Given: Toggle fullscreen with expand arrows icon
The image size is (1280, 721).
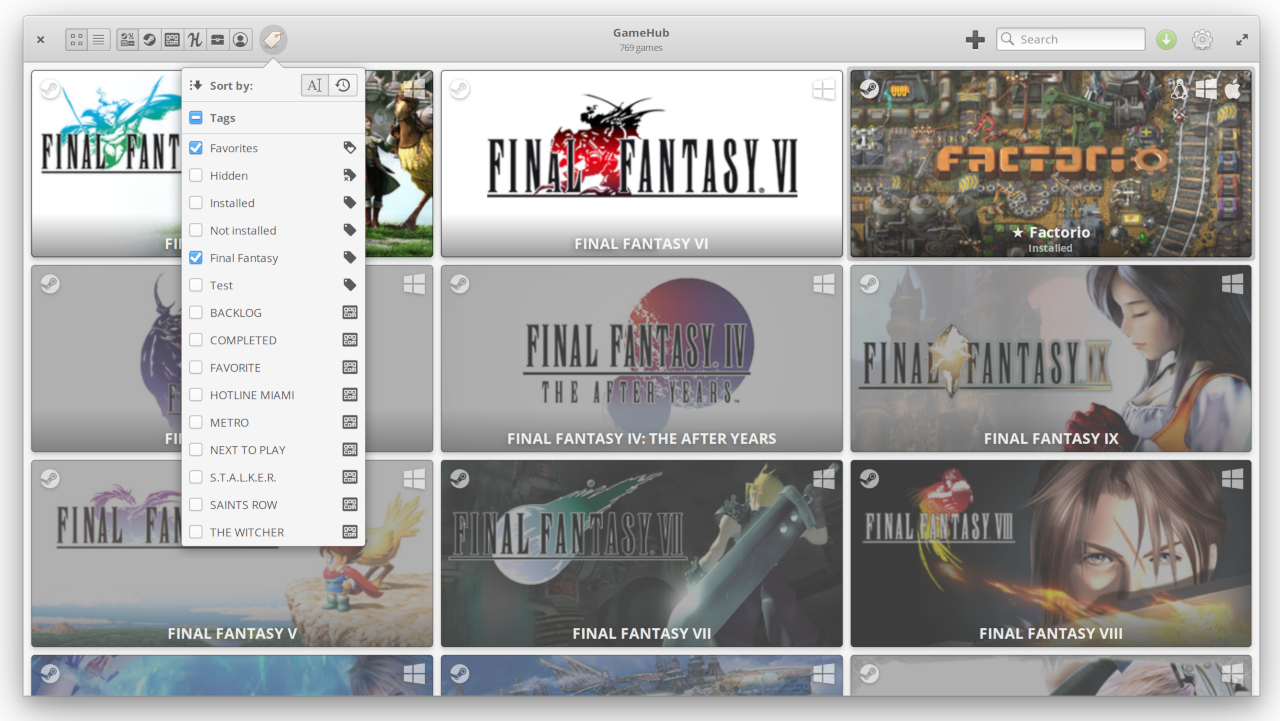Looking at the screenshot, I should pyautogui.click(x=1242, y=40).
